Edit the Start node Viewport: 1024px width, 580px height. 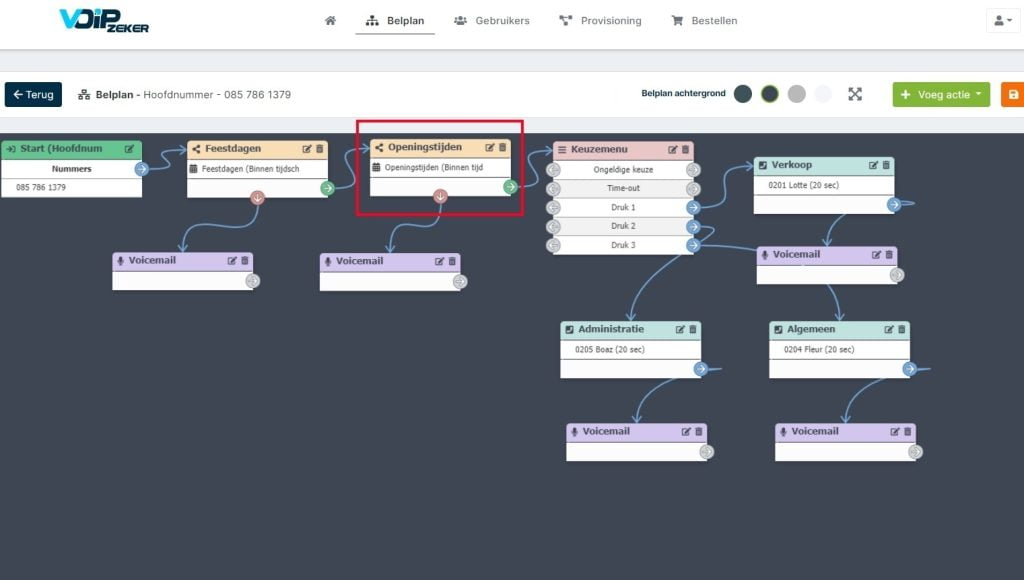point(129,149)
